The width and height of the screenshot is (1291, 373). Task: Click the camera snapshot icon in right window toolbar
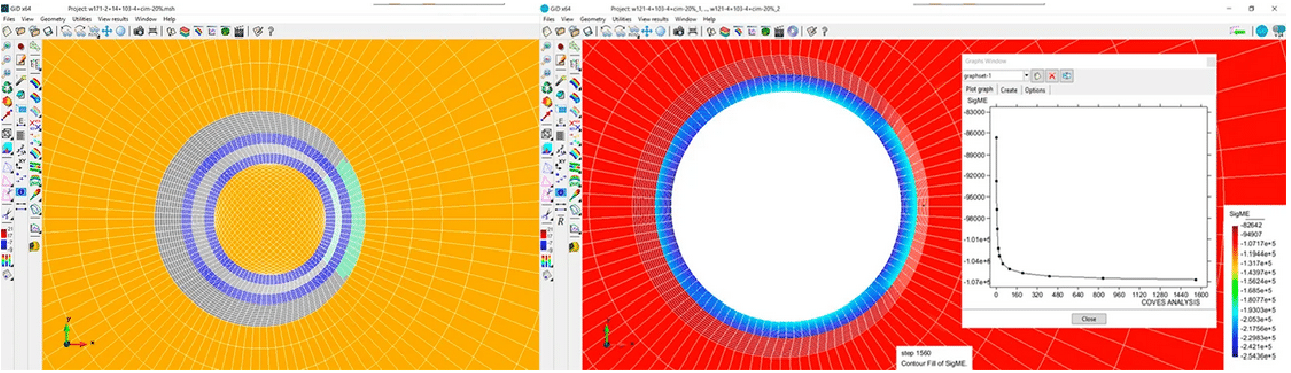[x=679, y=31]
